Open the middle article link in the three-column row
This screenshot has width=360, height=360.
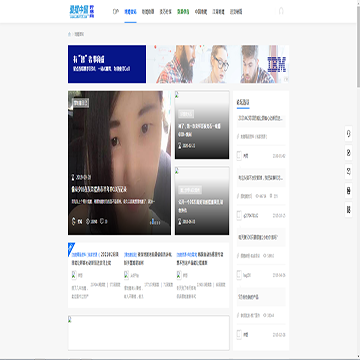(148, 259)
